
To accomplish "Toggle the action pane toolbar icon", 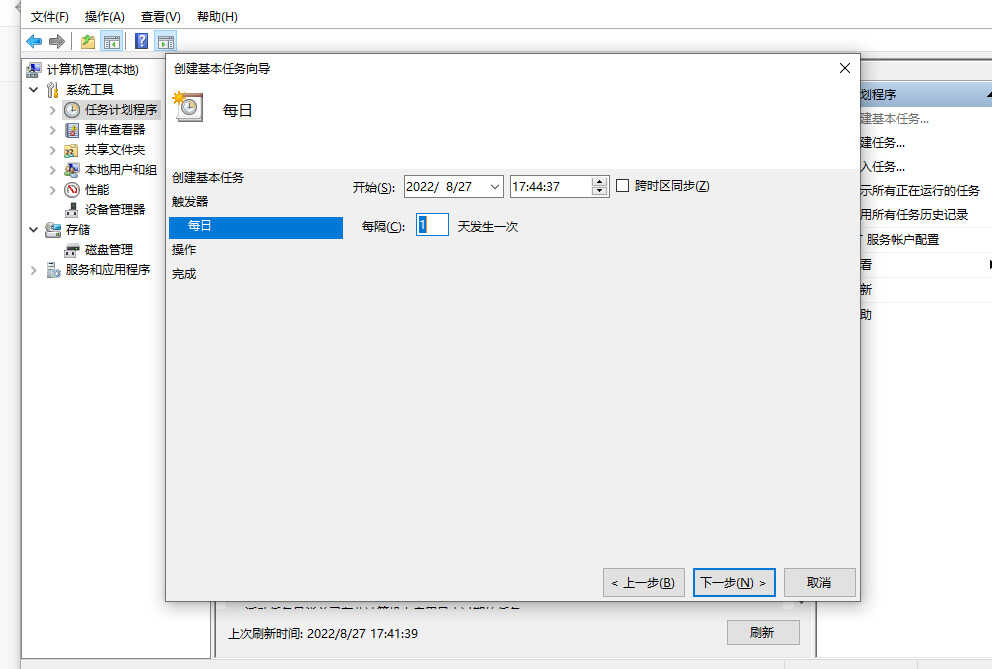I will click(x=166, y=42).
